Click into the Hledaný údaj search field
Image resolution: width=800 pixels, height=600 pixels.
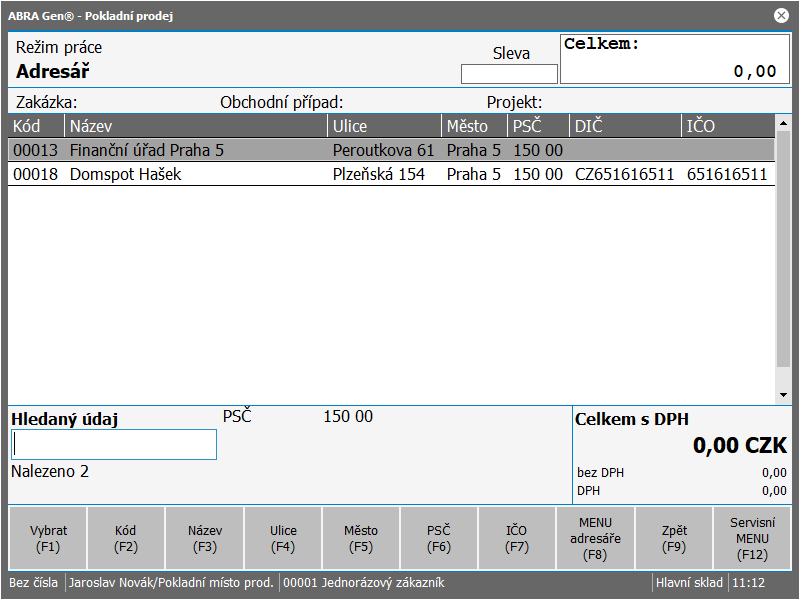[x=114, y=445]
